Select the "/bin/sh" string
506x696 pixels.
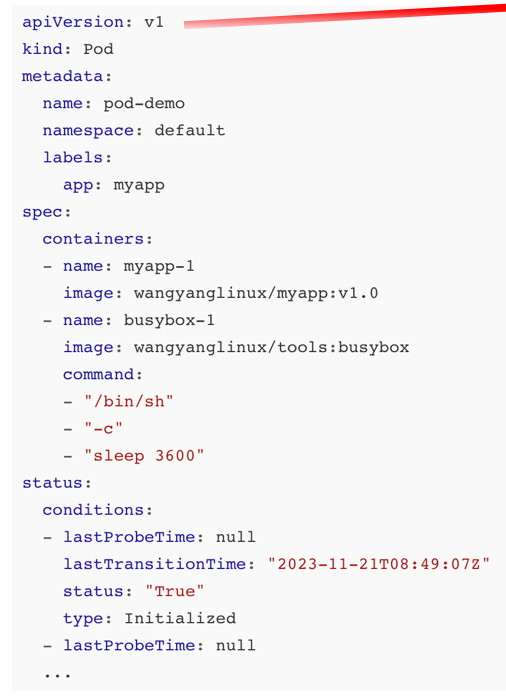point(129,402)
